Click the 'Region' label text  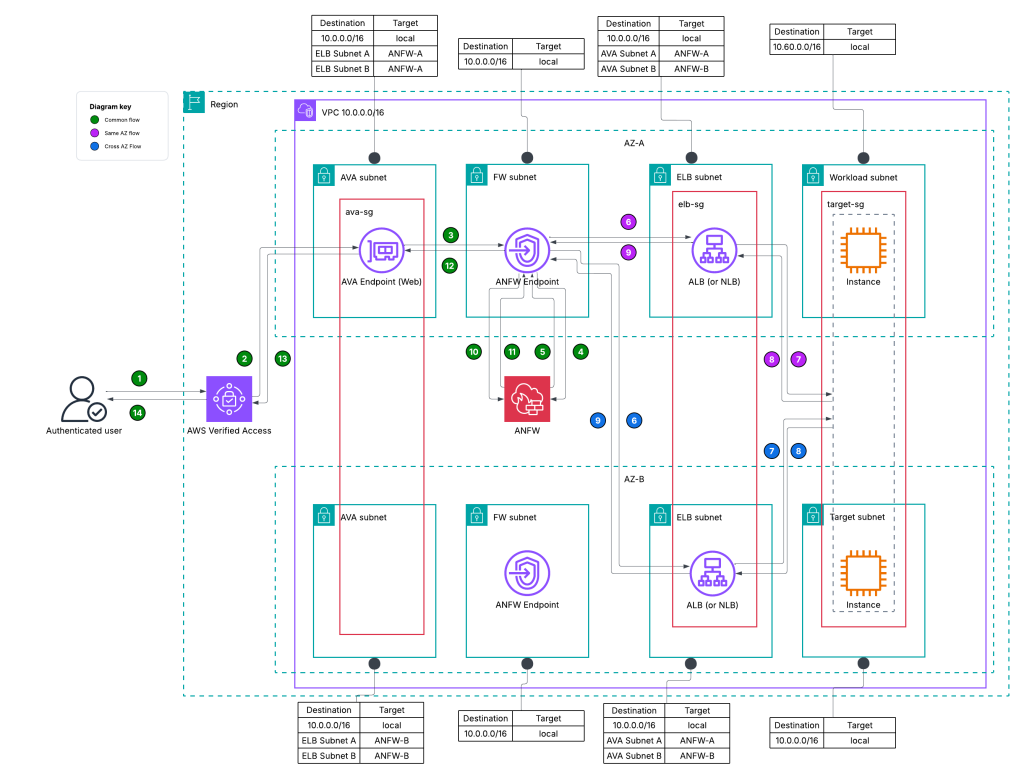[x=224, y=104]
